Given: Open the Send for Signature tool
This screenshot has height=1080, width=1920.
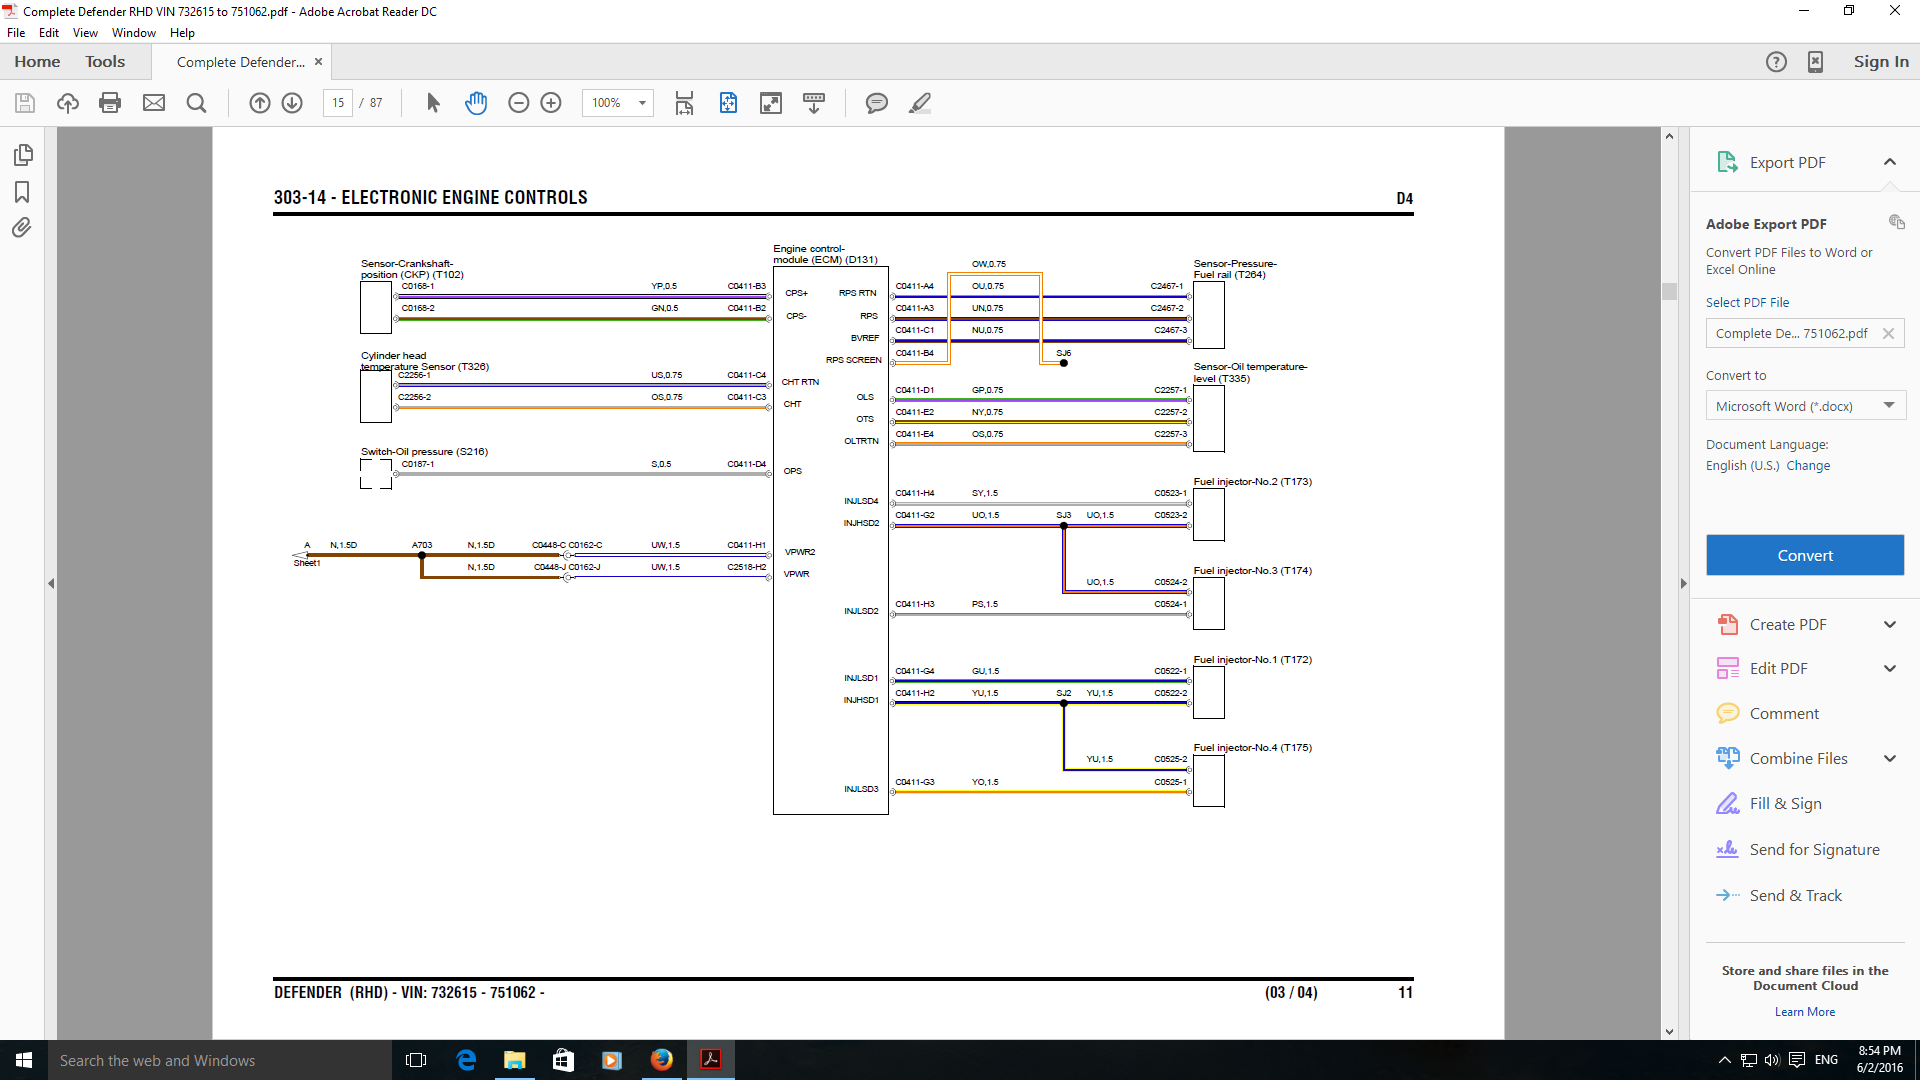Looking at the screenshot, I should pyautogui.click(x=1798, y=850).
